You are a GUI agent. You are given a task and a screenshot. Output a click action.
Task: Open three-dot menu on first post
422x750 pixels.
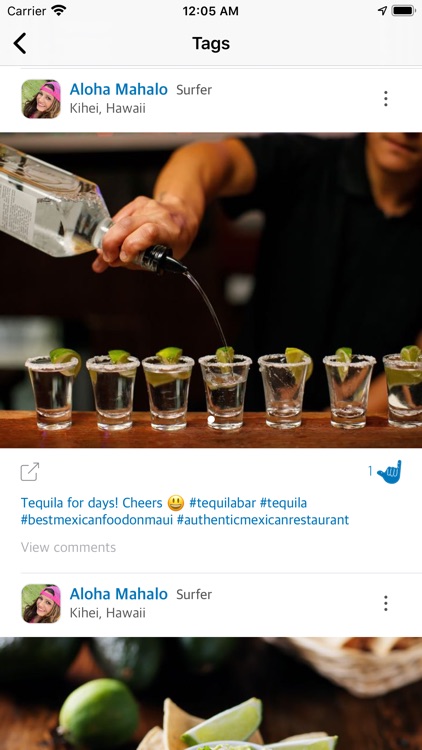[386, 99]
